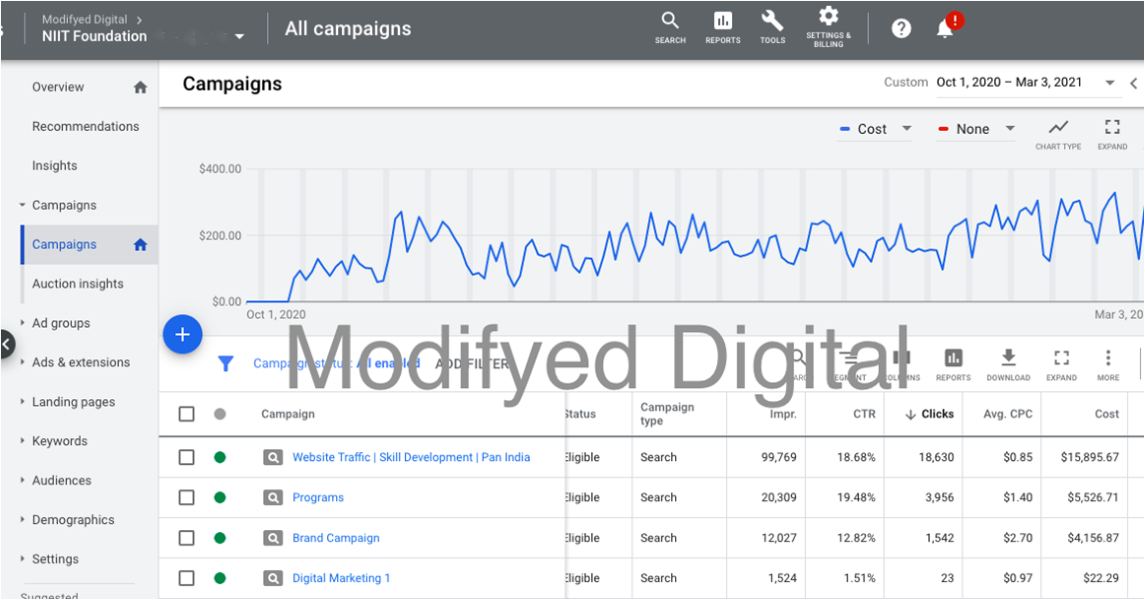Open Demographics in sidebar

[x=73, y=520]
